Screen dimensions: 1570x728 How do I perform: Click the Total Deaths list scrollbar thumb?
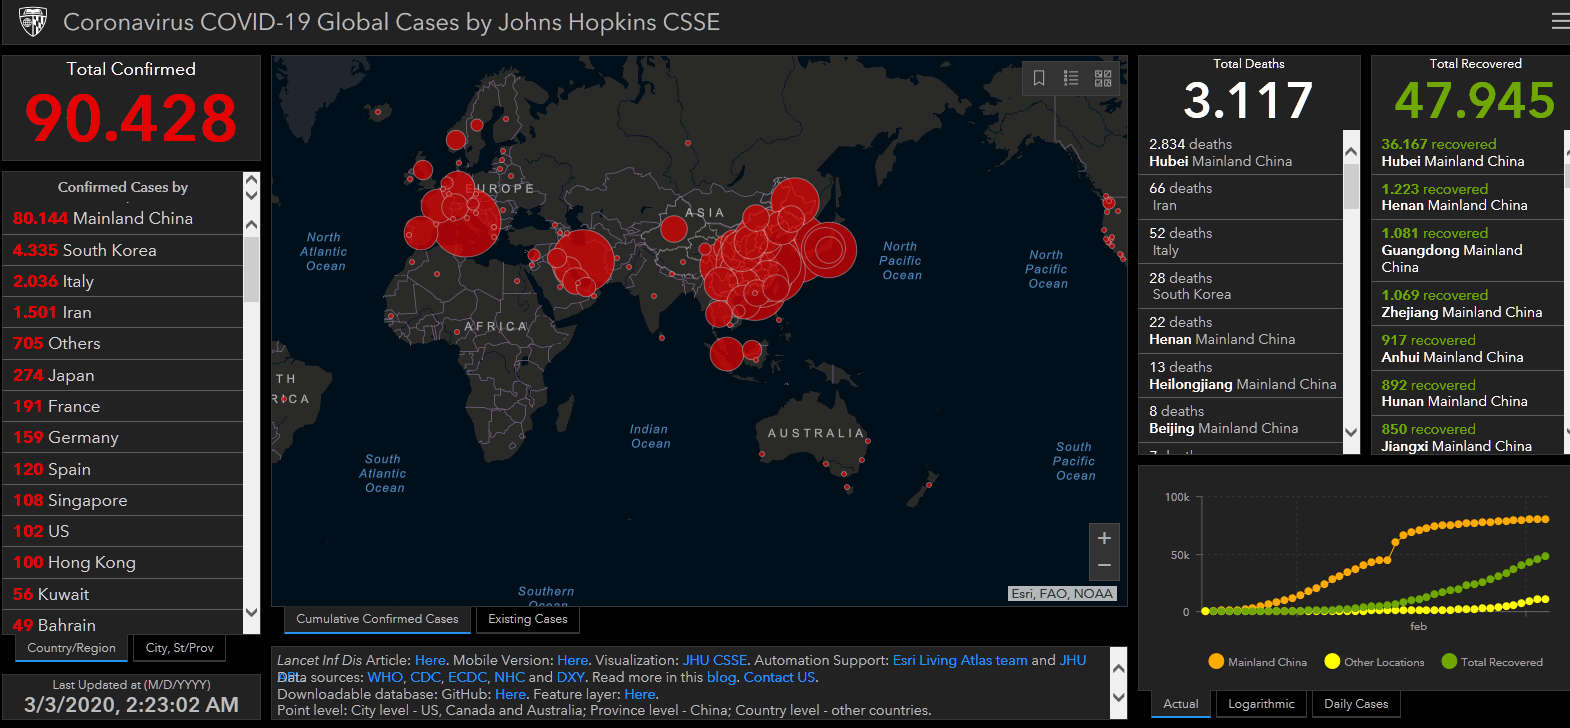pyautogui.click(x=1351, y=187)
